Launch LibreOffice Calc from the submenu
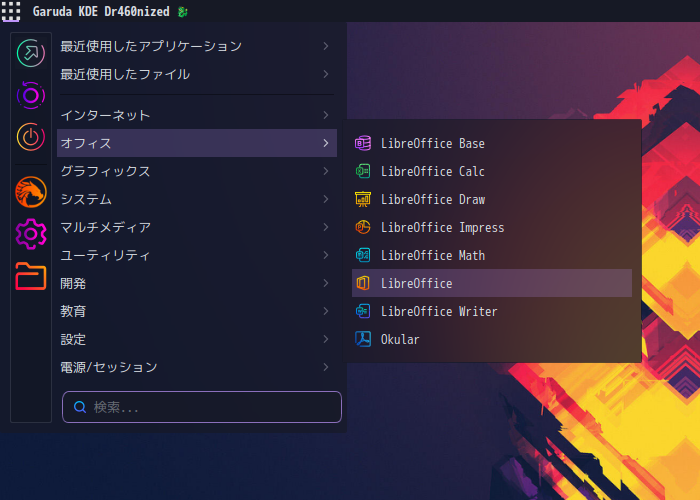The height and width of the screenshot is (500, 700). [492, 171]
